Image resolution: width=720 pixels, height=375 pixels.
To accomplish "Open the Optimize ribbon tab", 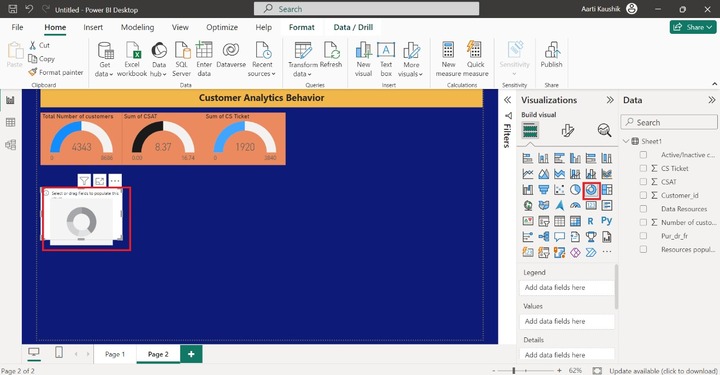I will click(222, 28).
